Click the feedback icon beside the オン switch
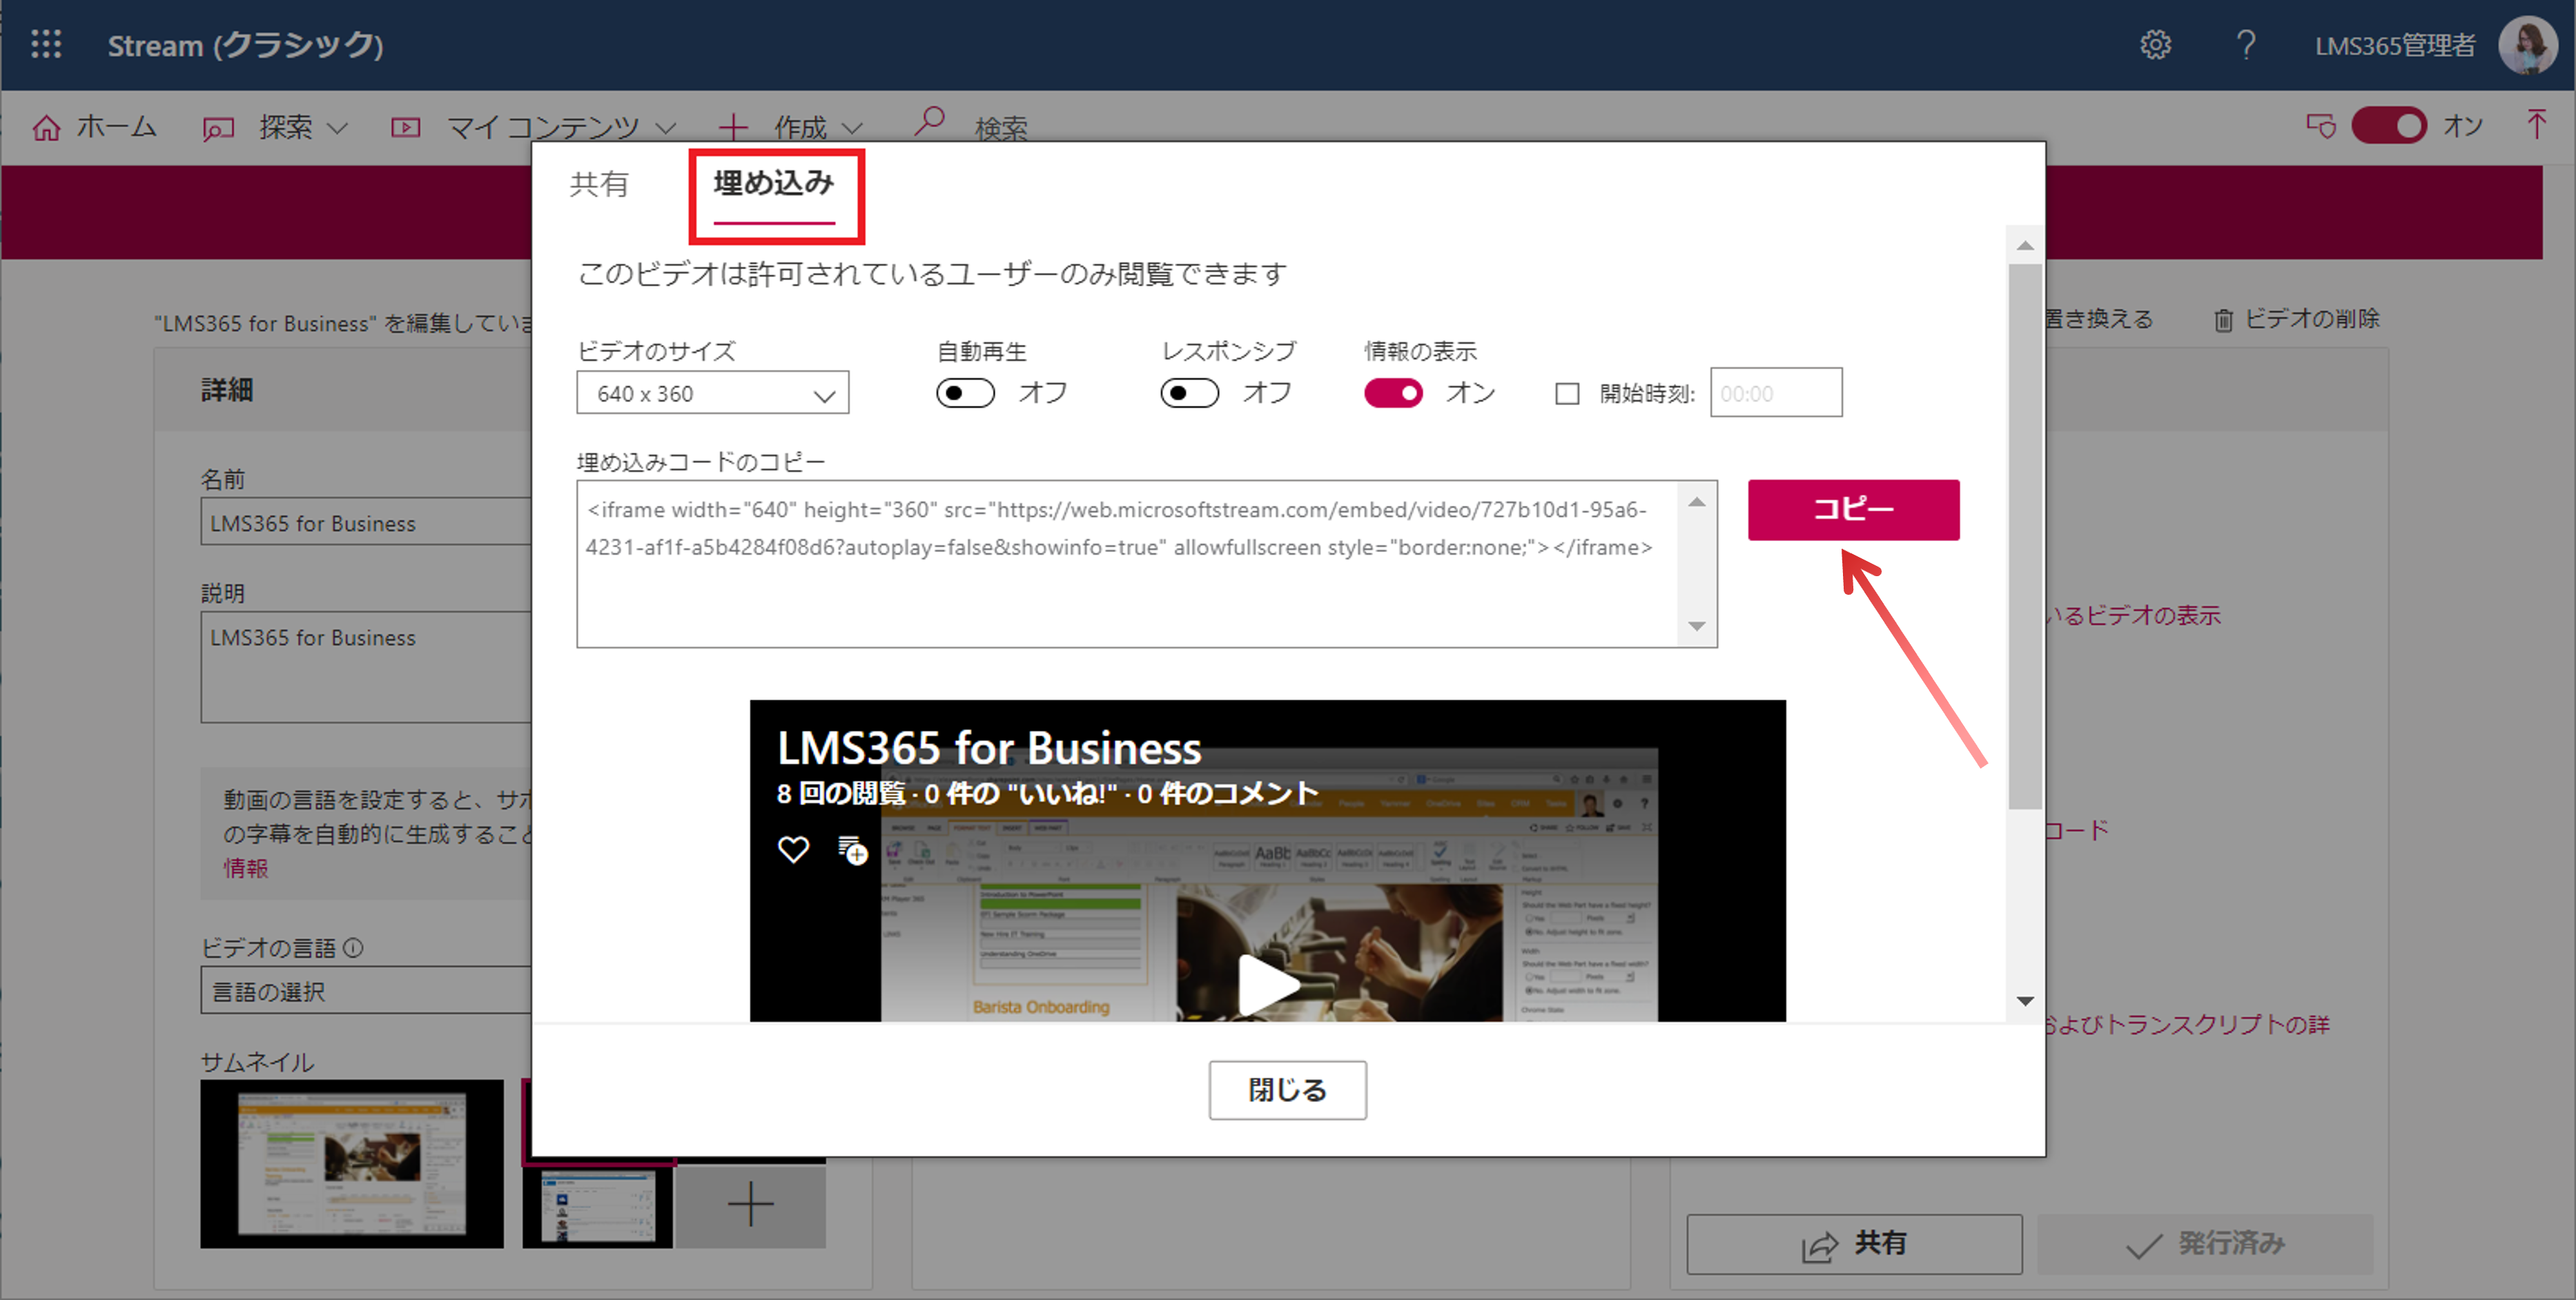 pyautogui.click(x=2320, y=126)
